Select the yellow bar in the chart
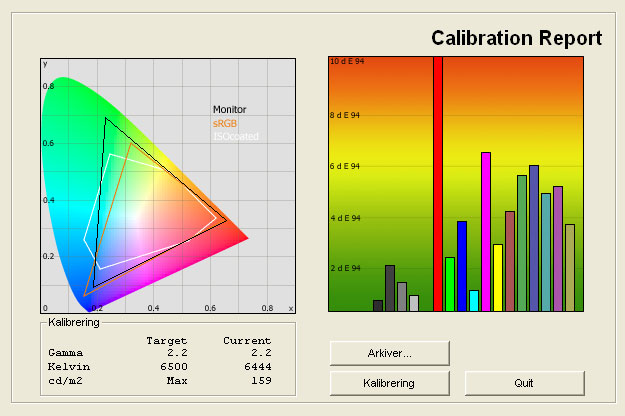The height and width of the screenshot is (416, 625). tap(498, 278)
